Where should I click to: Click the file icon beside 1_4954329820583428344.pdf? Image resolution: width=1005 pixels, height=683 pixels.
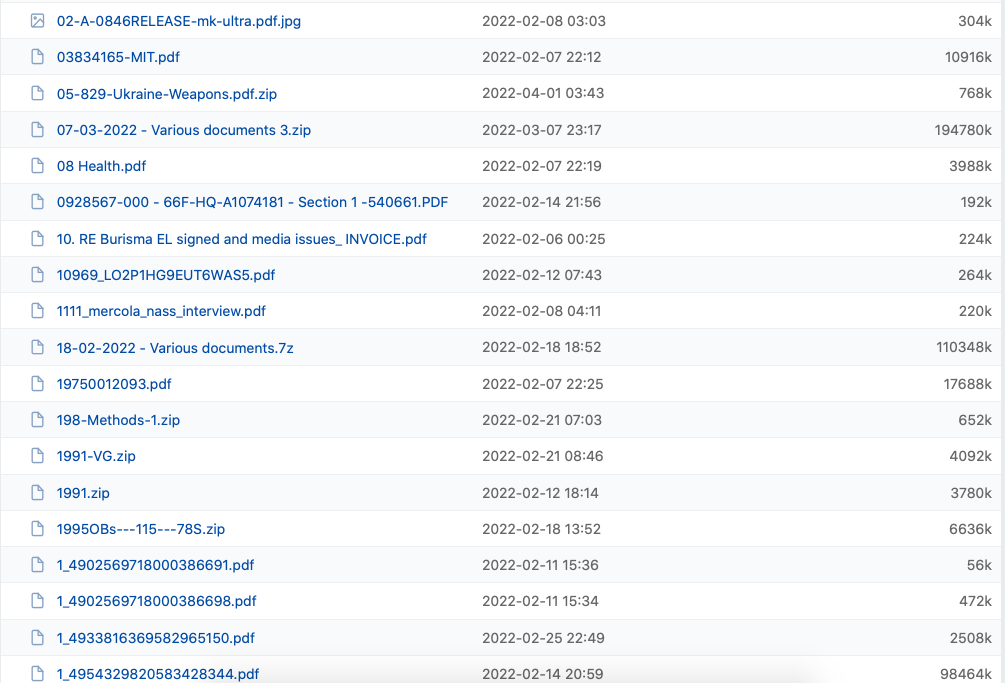(x=37, y=674)
